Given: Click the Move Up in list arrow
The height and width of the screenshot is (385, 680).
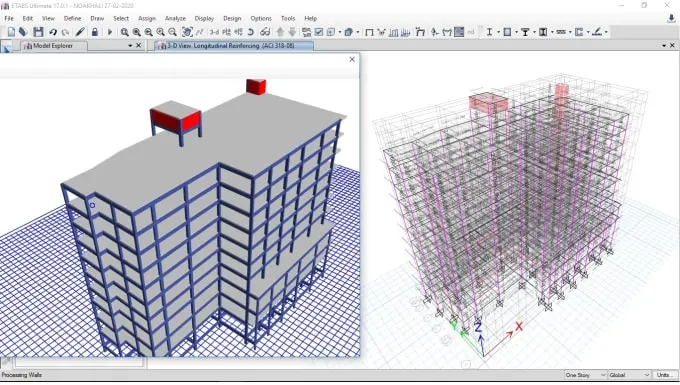Looking at the screenshot, I should point(280,32).
